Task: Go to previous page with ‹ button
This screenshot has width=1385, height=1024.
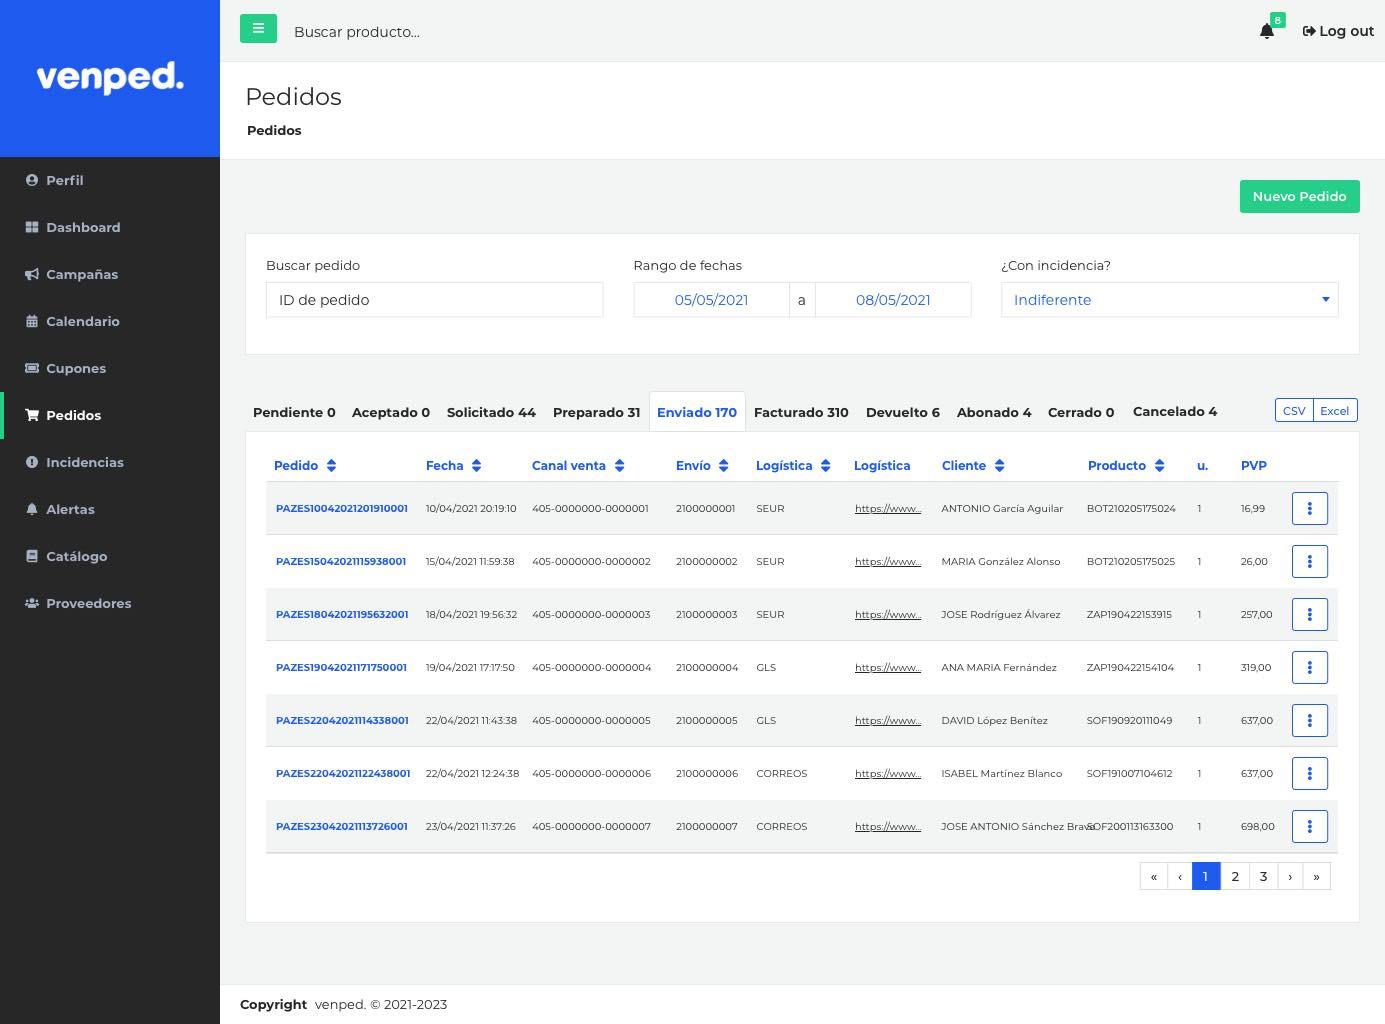Action: pos(1180,876)
